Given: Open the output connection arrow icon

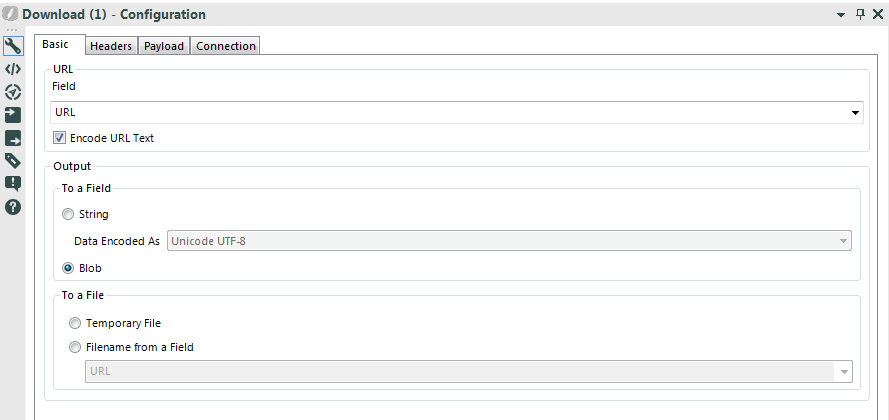Looking at the screenshot, I should [x=13, y=138].
